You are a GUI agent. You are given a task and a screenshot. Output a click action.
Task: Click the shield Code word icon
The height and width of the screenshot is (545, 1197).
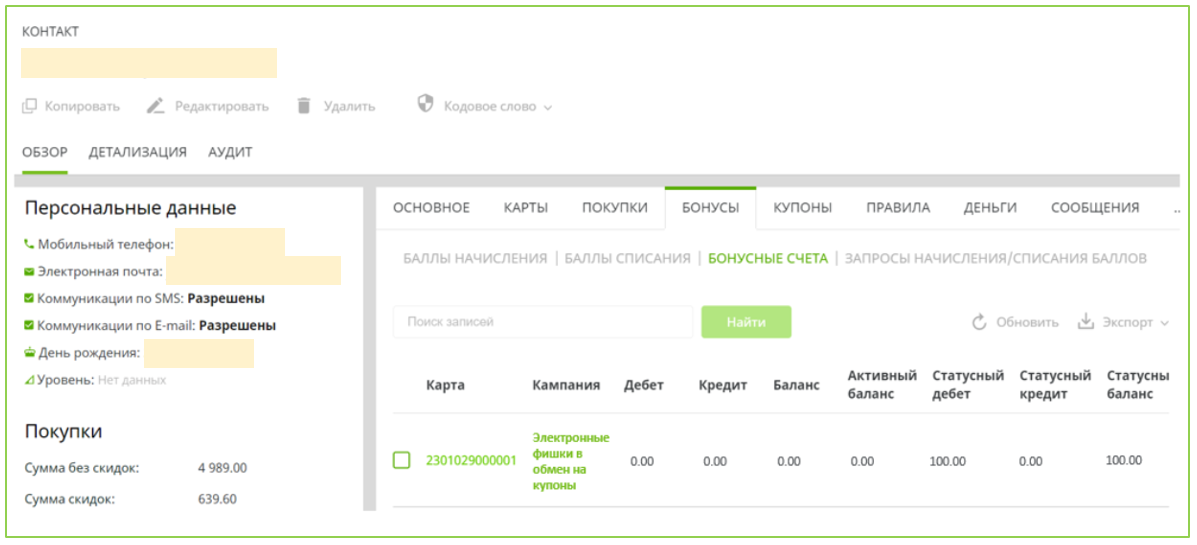coord(425,105)
